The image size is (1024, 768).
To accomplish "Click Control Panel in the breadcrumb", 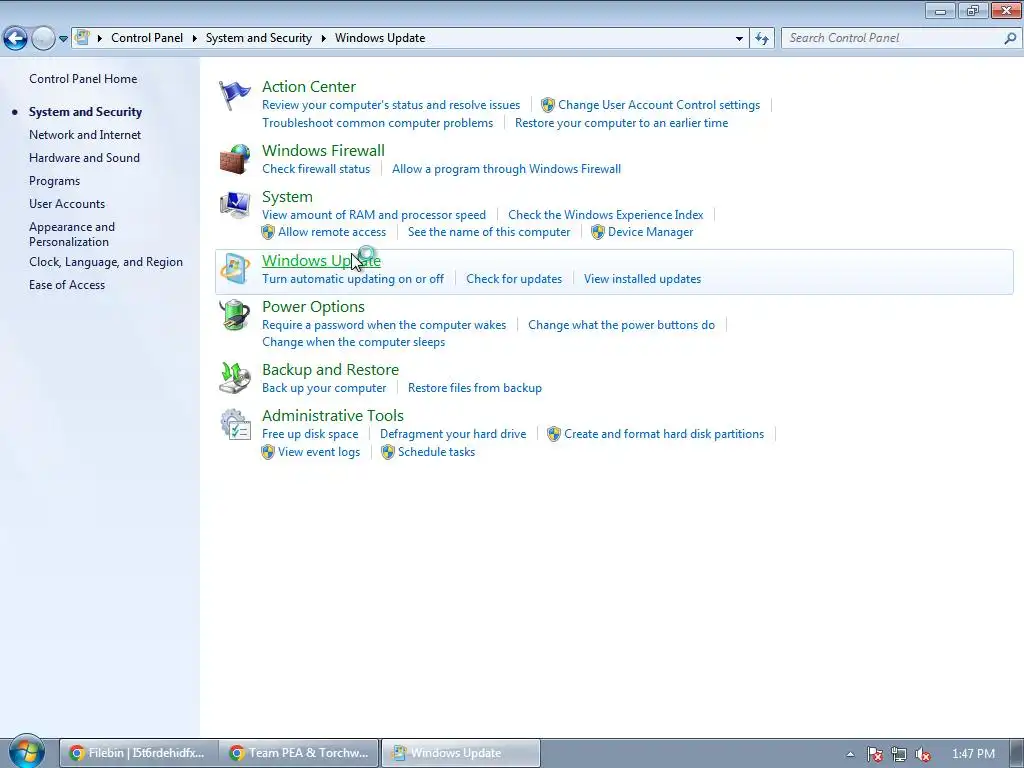I will (x=147, y=38).
